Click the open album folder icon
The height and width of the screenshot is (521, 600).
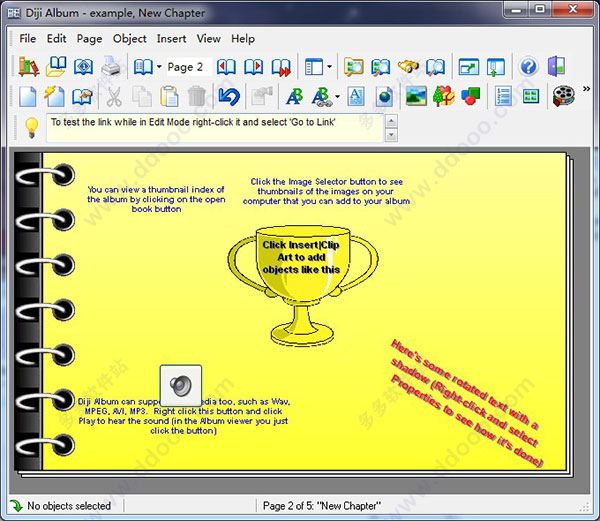tap(56, 67)
